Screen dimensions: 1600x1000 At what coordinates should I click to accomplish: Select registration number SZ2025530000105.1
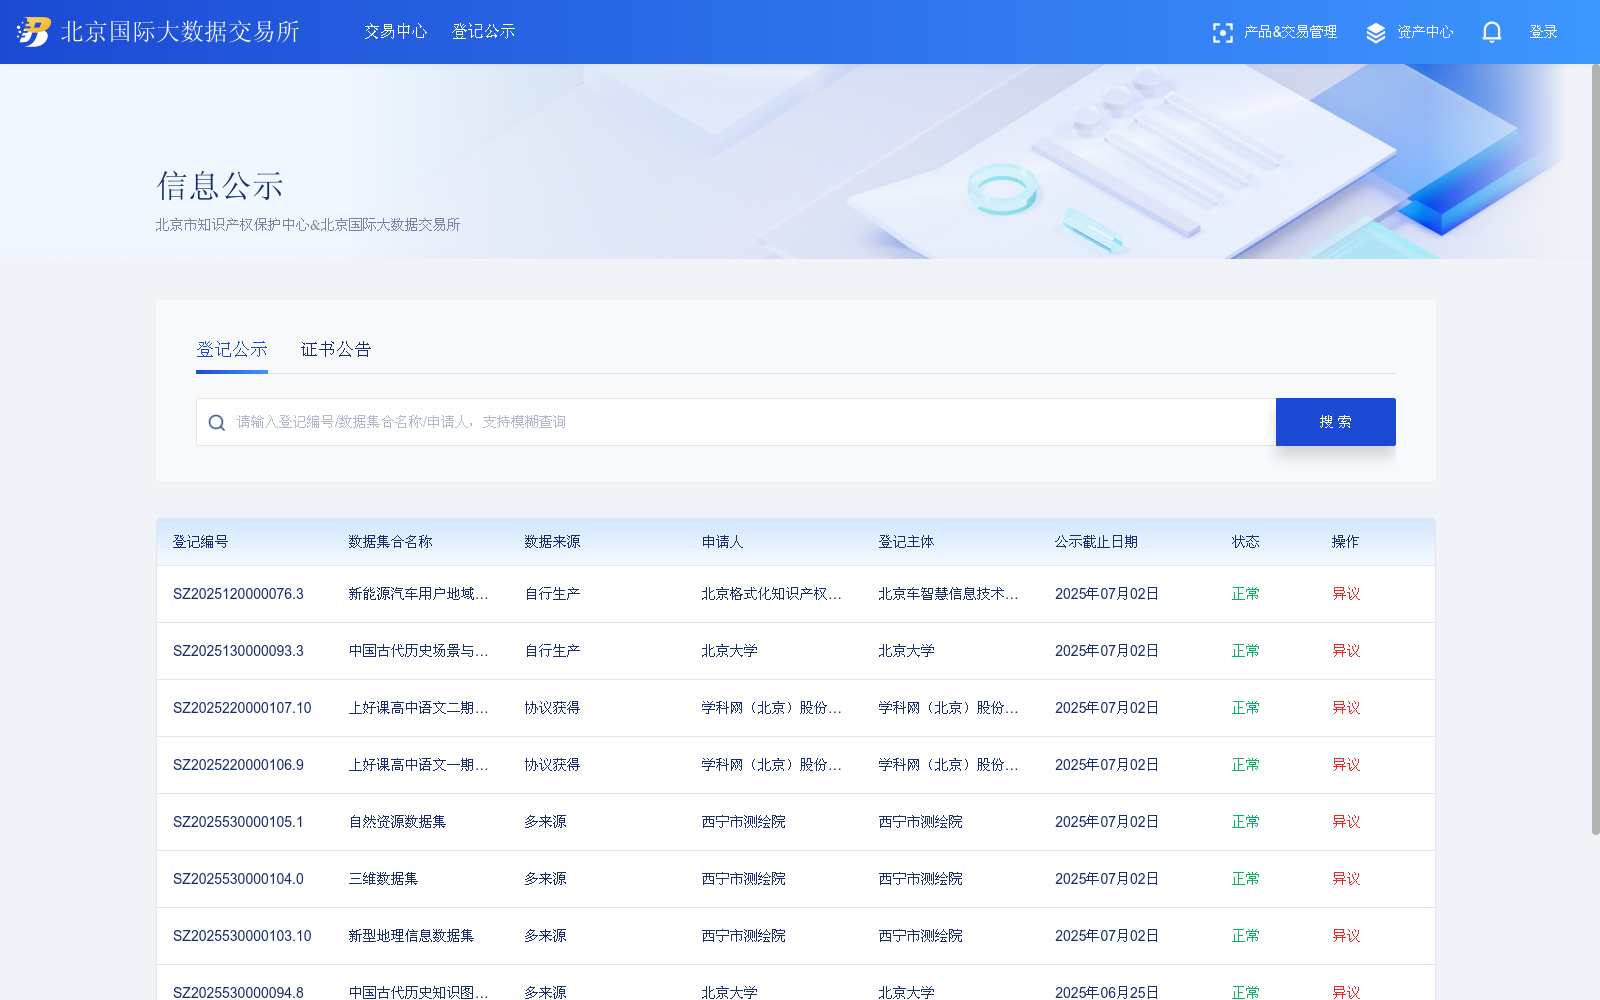click(x=238, y=822)
